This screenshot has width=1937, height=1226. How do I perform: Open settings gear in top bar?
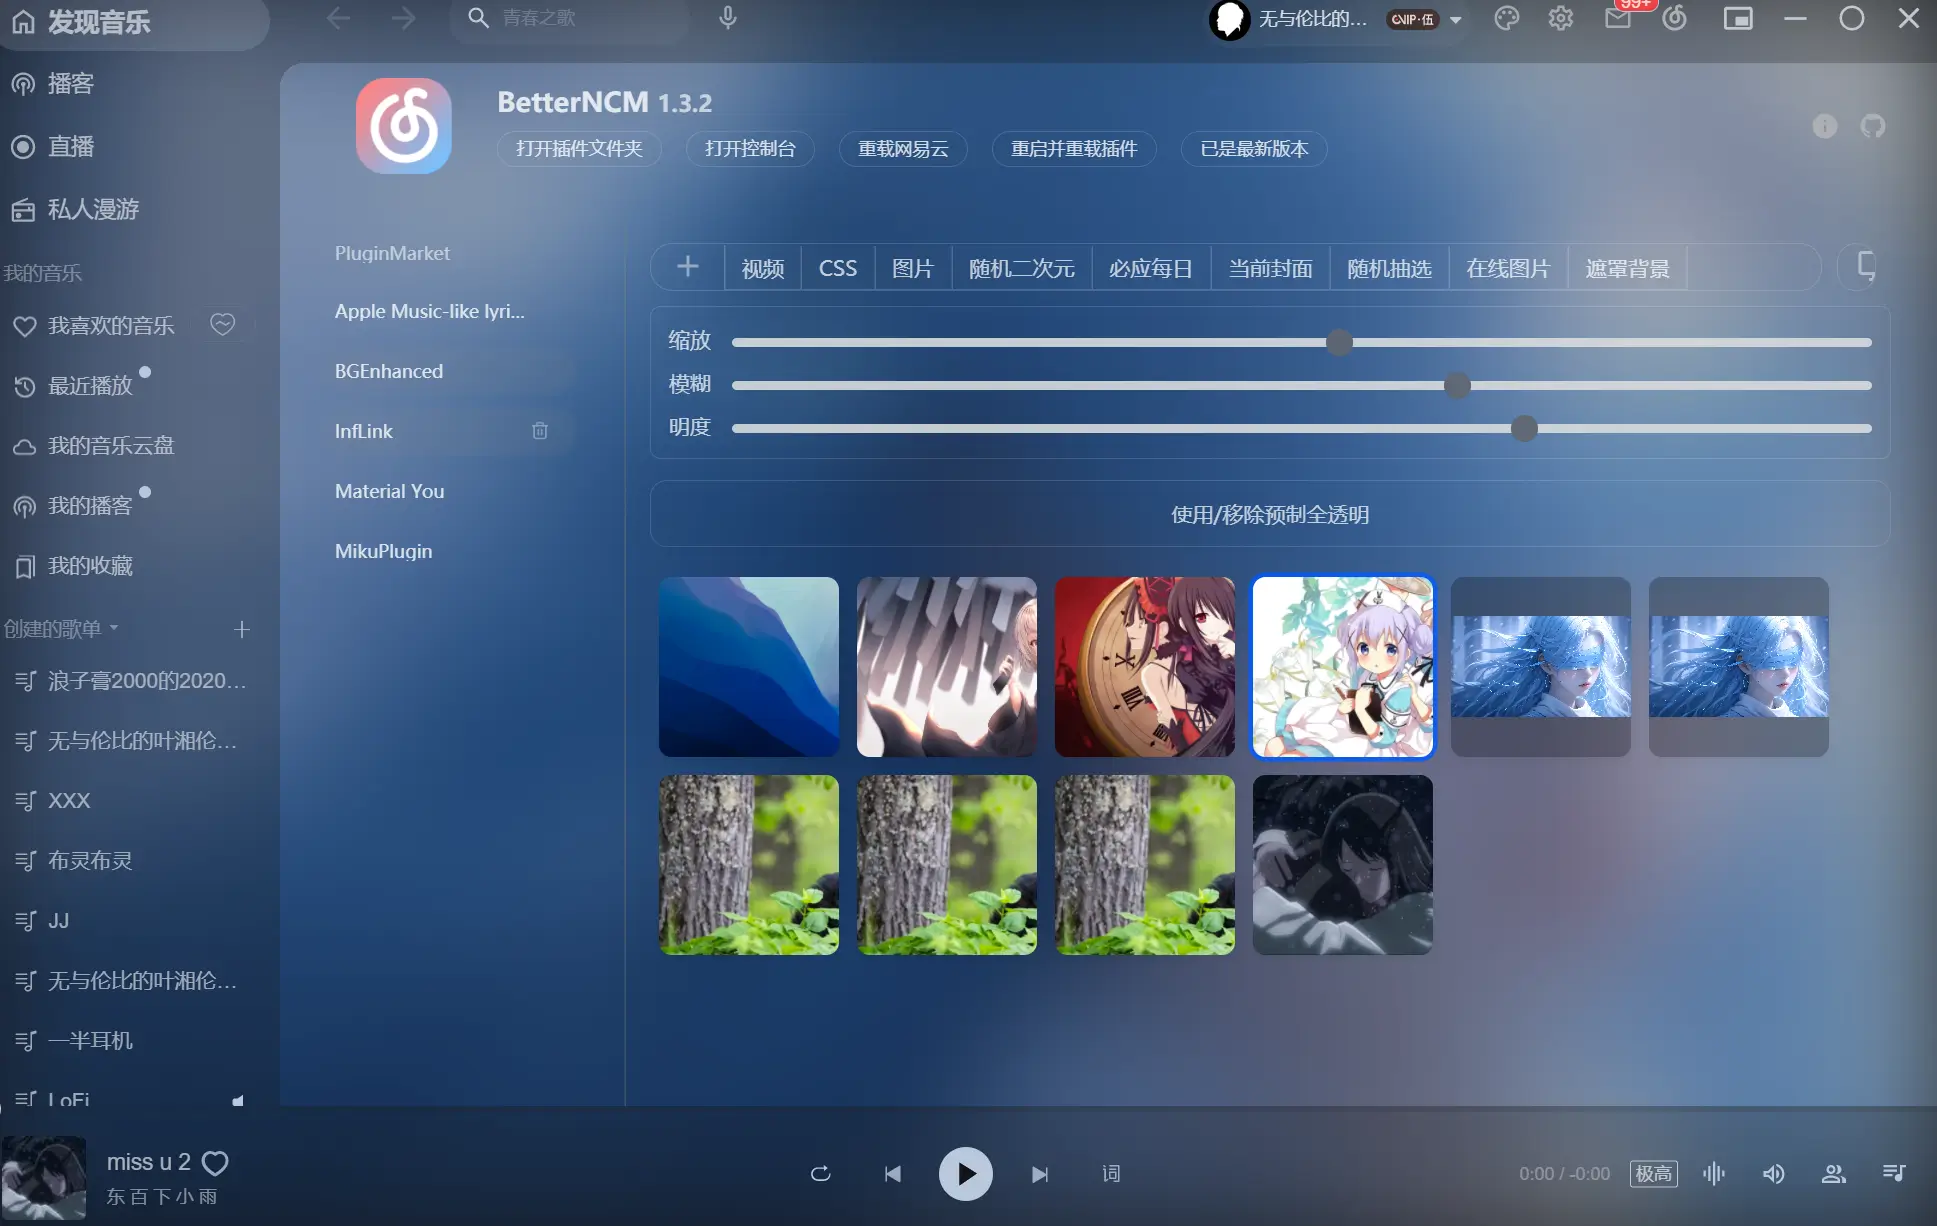1561,18
